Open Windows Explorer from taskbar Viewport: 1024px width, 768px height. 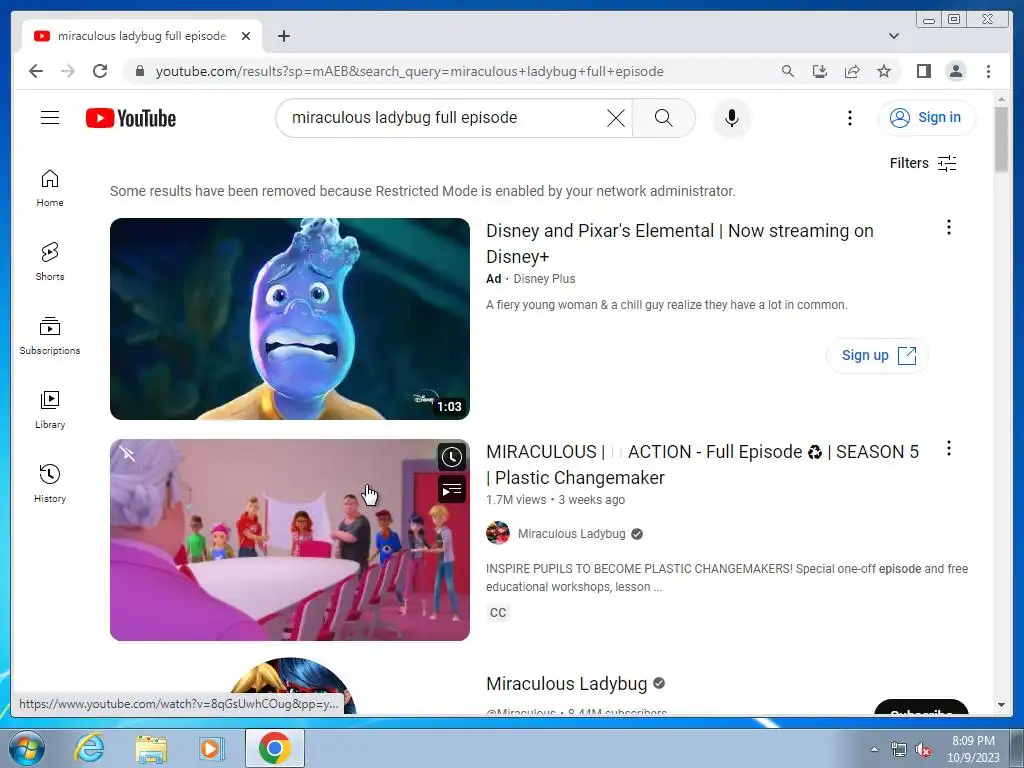(151, 748)
